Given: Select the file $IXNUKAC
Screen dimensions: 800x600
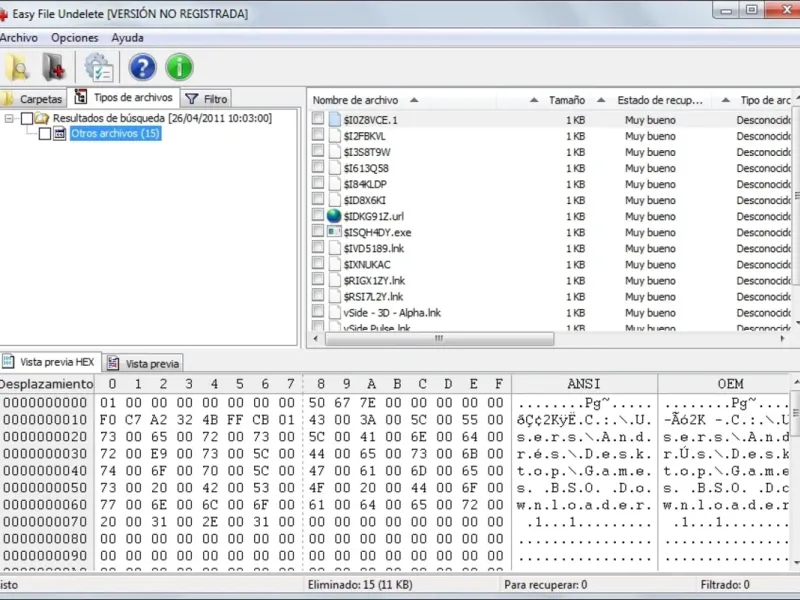Looking at the screenshot, I should (x=367, y=265).
